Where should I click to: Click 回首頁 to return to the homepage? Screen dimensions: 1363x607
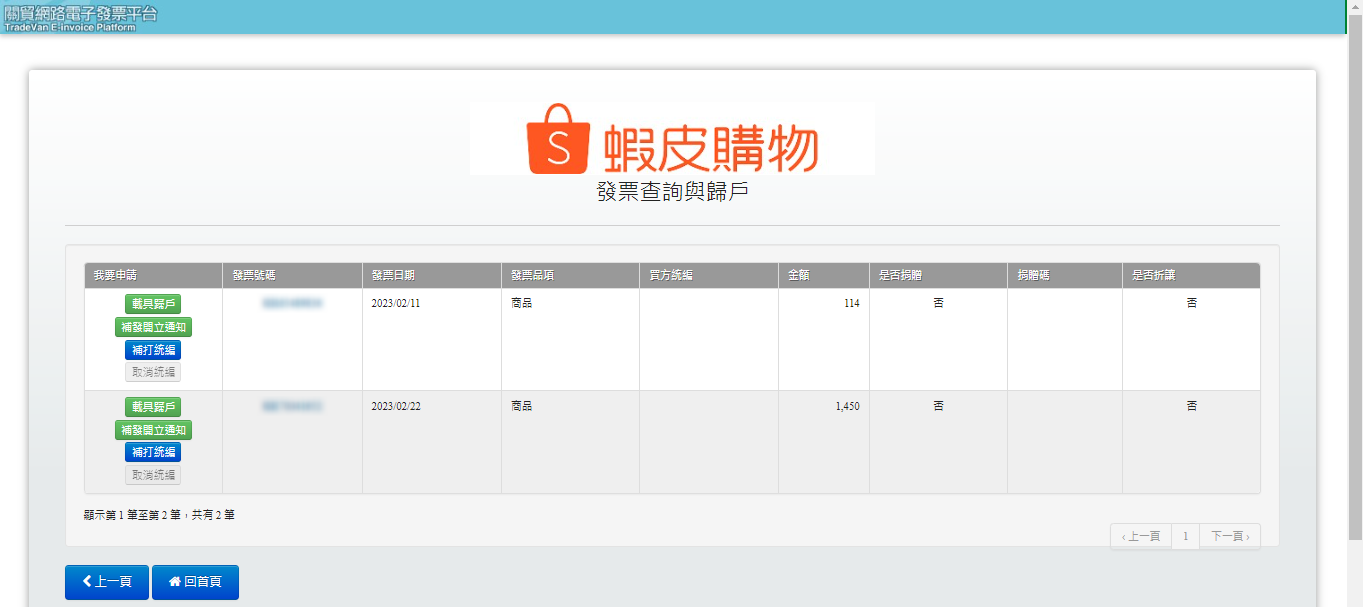[x=195, y=582]
